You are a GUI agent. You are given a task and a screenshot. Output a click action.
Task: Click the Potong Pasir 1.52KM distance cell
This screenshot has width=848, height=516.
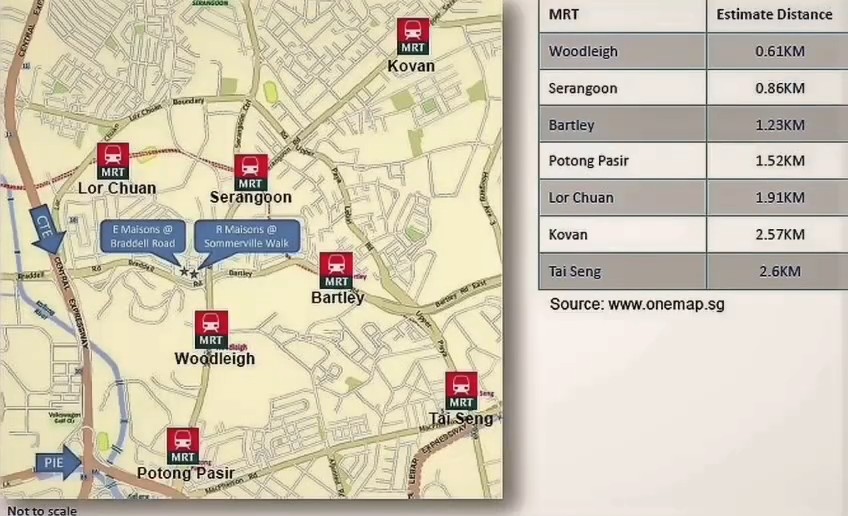pos(775,161)
